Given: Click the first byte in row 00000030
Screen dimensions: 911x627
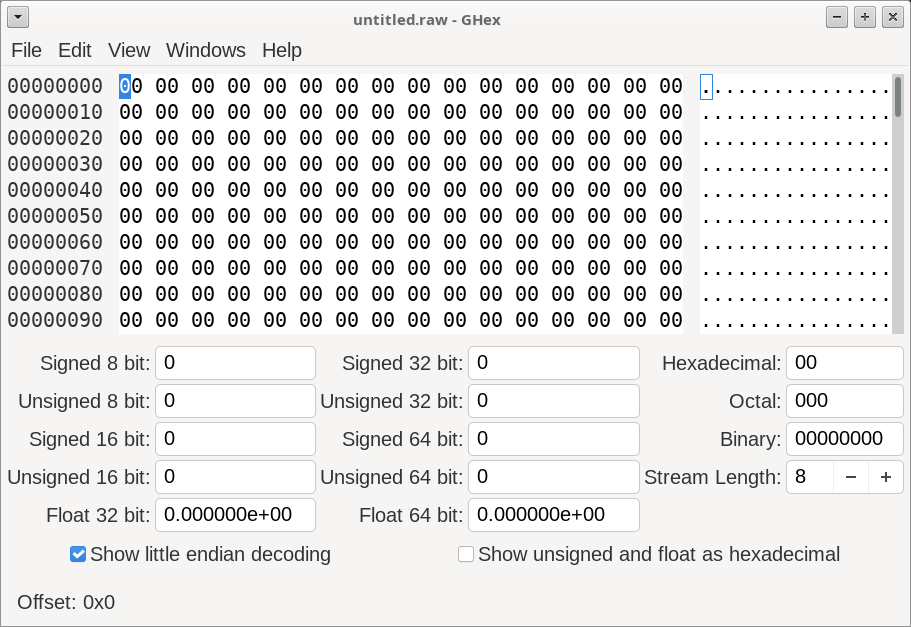Looking at the screenshot, I should (x=131, y=164).
